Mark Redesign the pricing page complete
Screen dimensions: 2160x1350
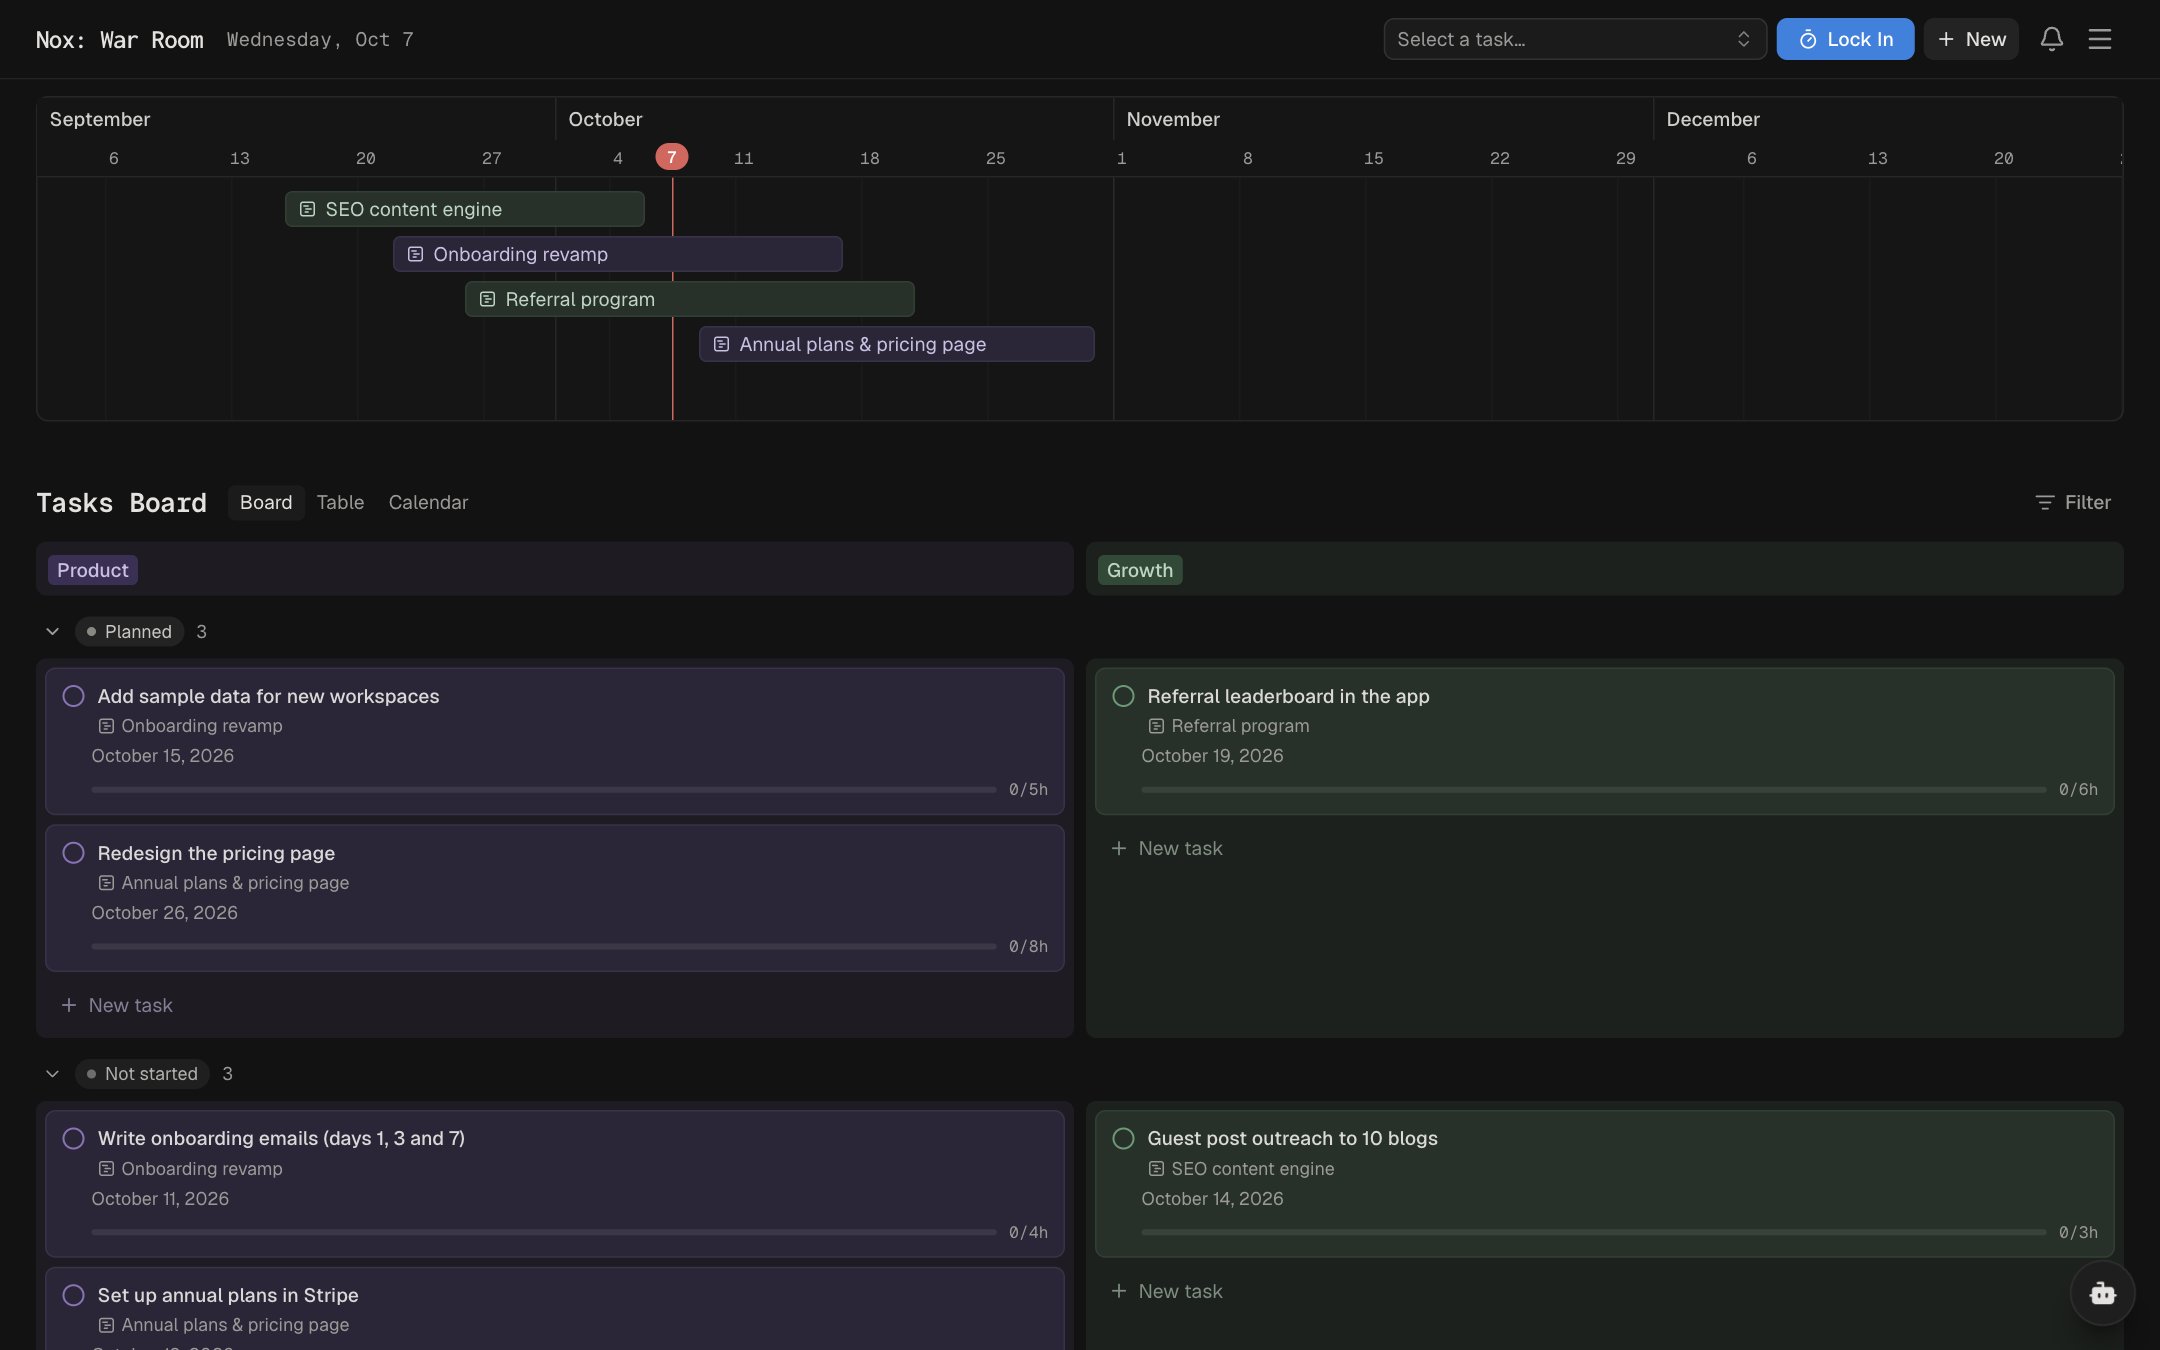click(73, 853)
